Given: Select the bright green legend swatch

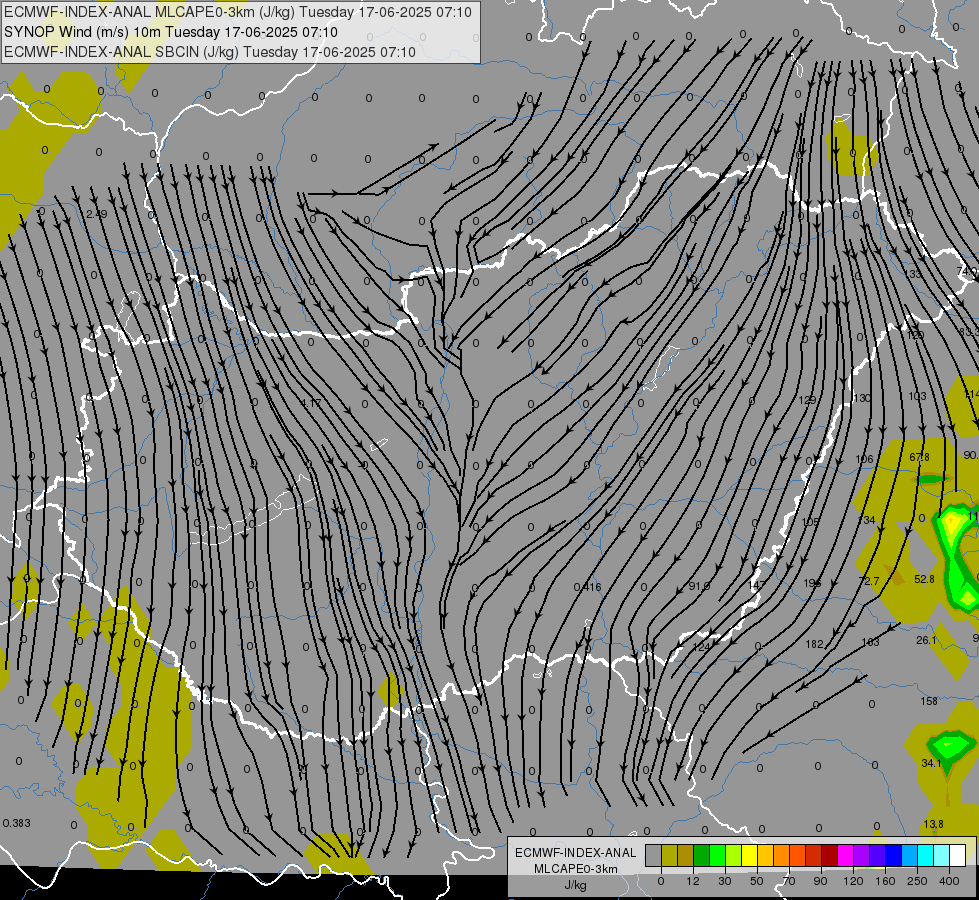Looking at the screenshot, I should pyautogui.click(x=717, y=855).
